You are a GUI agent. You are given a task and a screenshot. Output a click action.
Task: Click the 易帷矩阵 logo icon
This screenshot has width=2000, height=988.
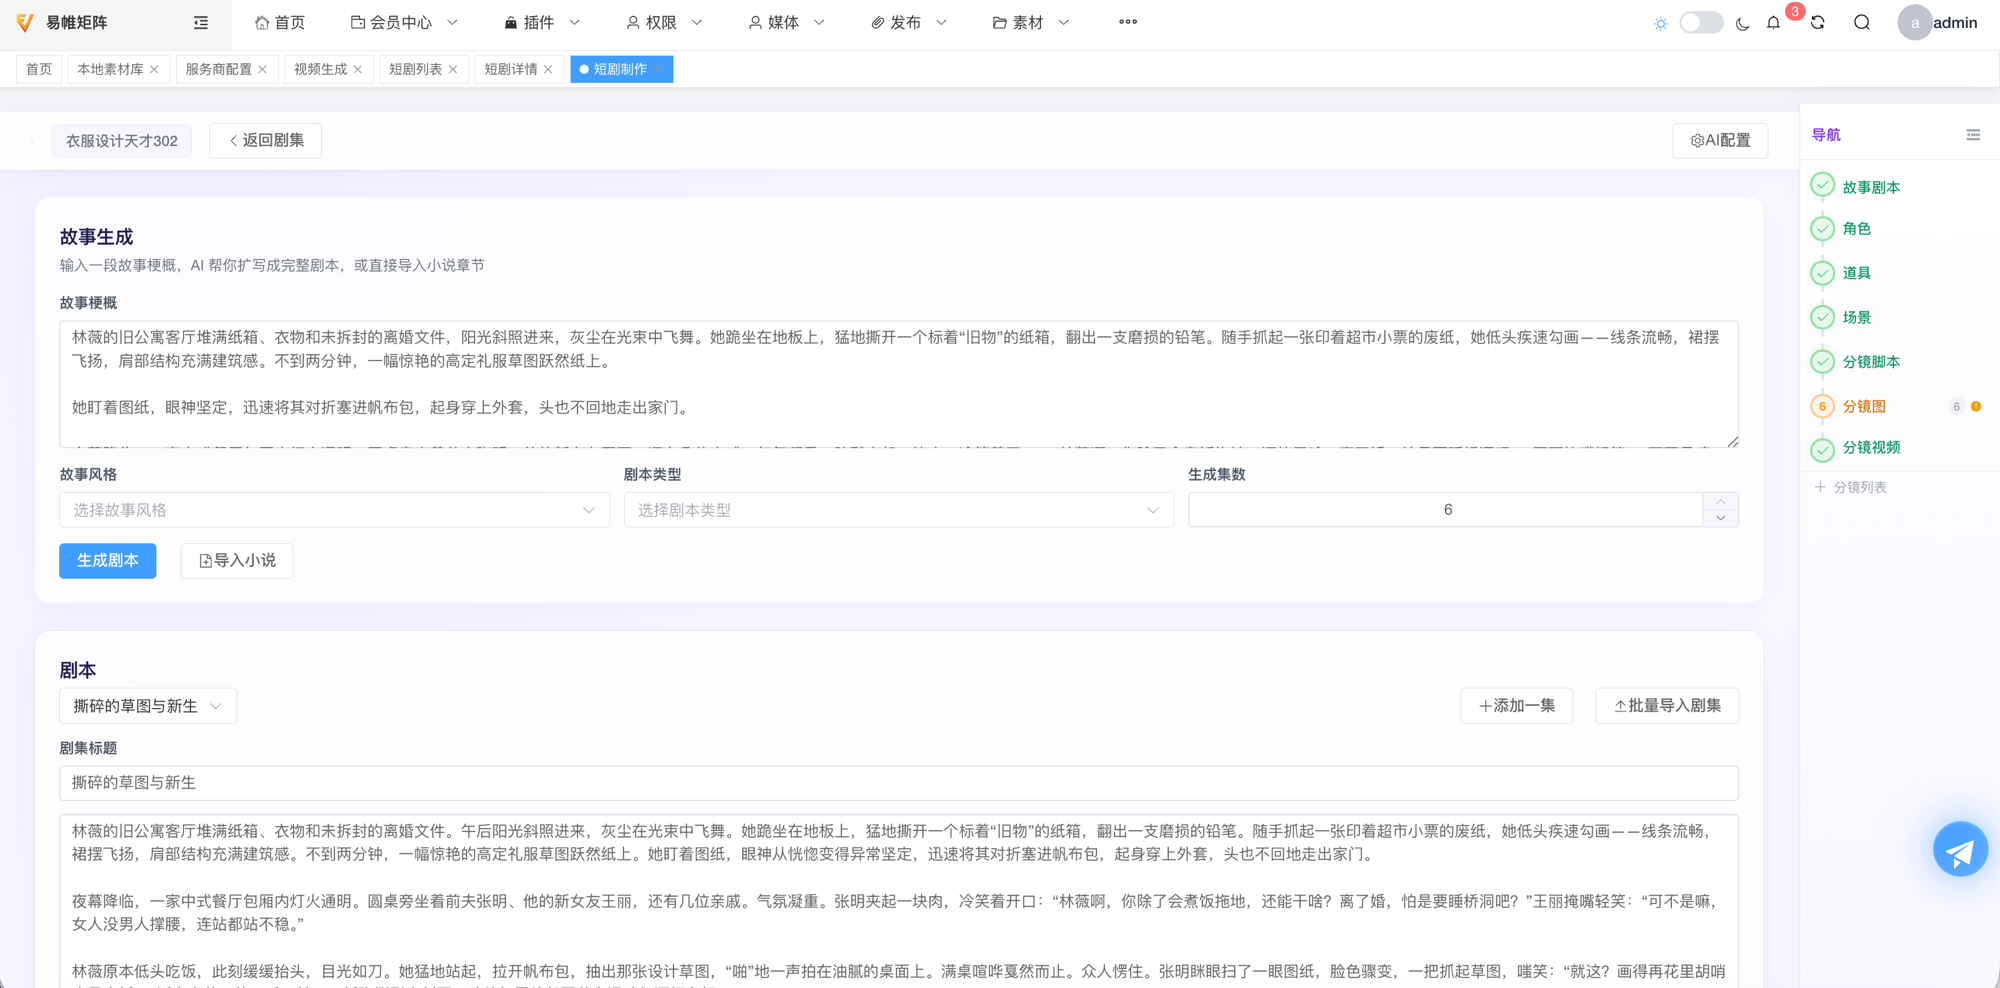coord(26,22)
